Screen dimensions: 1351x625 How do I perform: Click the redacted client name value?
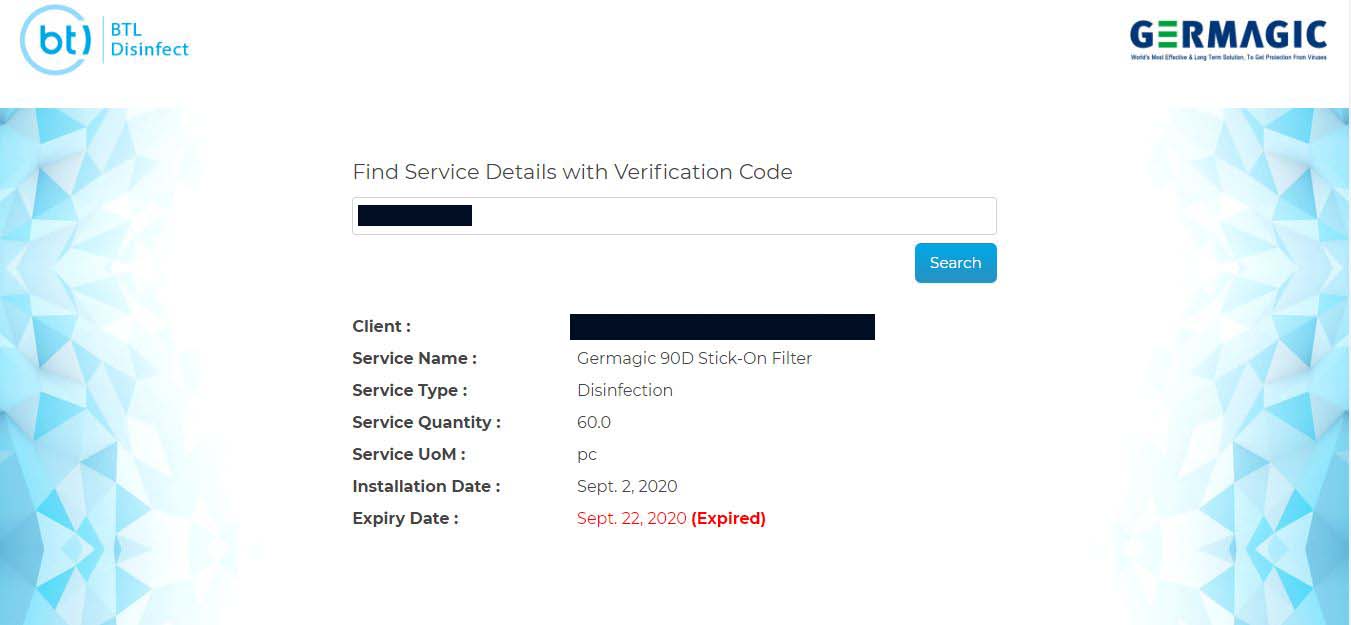722,327
